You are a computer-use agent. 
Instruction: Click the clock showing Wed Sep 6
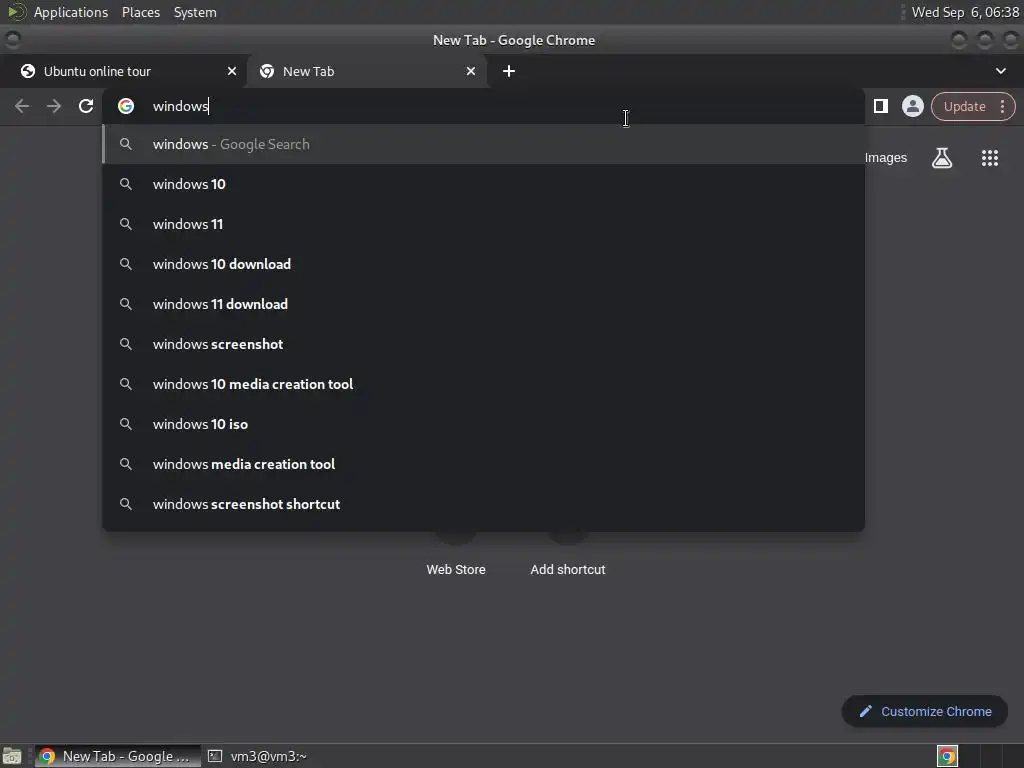coord(965,12)
